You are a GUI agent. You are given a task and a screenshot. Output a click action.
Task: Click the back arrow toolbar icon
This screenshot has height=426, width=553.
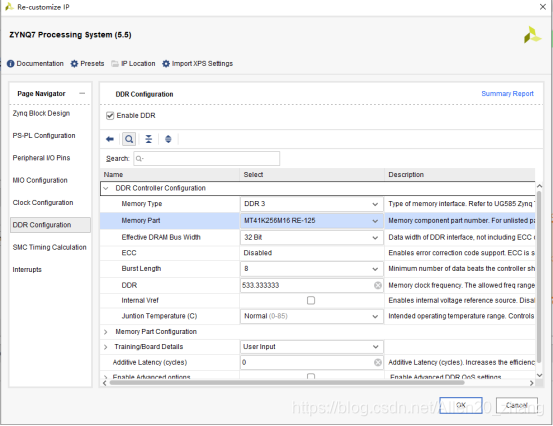(110, 139)
